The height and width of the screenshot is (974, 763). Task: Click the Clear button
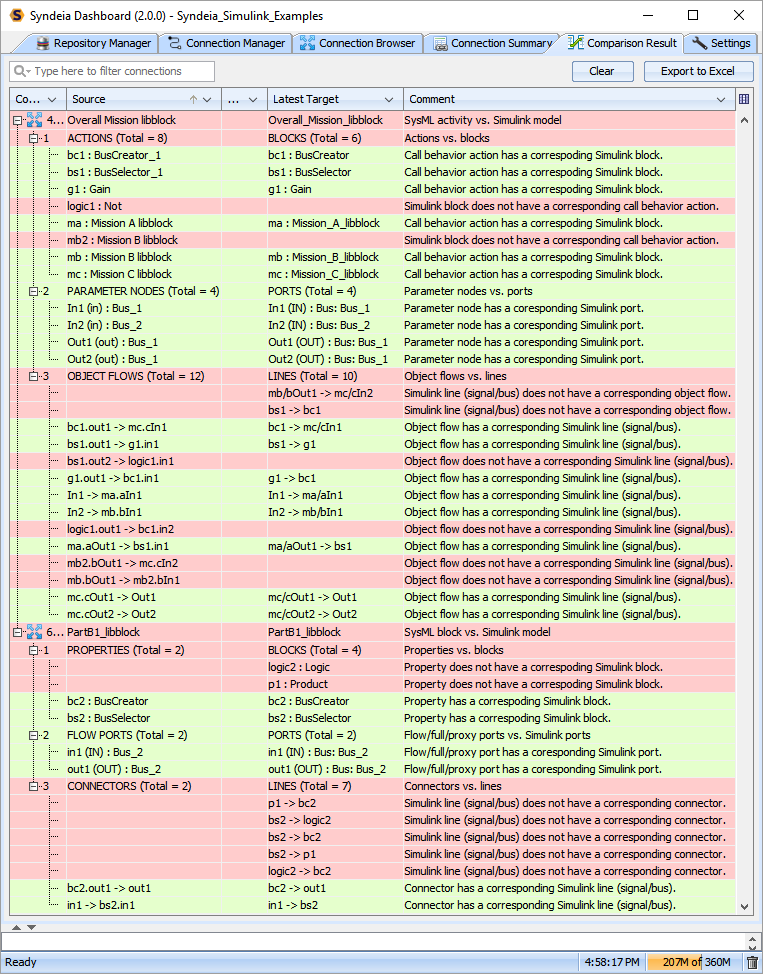click(602, 71)
